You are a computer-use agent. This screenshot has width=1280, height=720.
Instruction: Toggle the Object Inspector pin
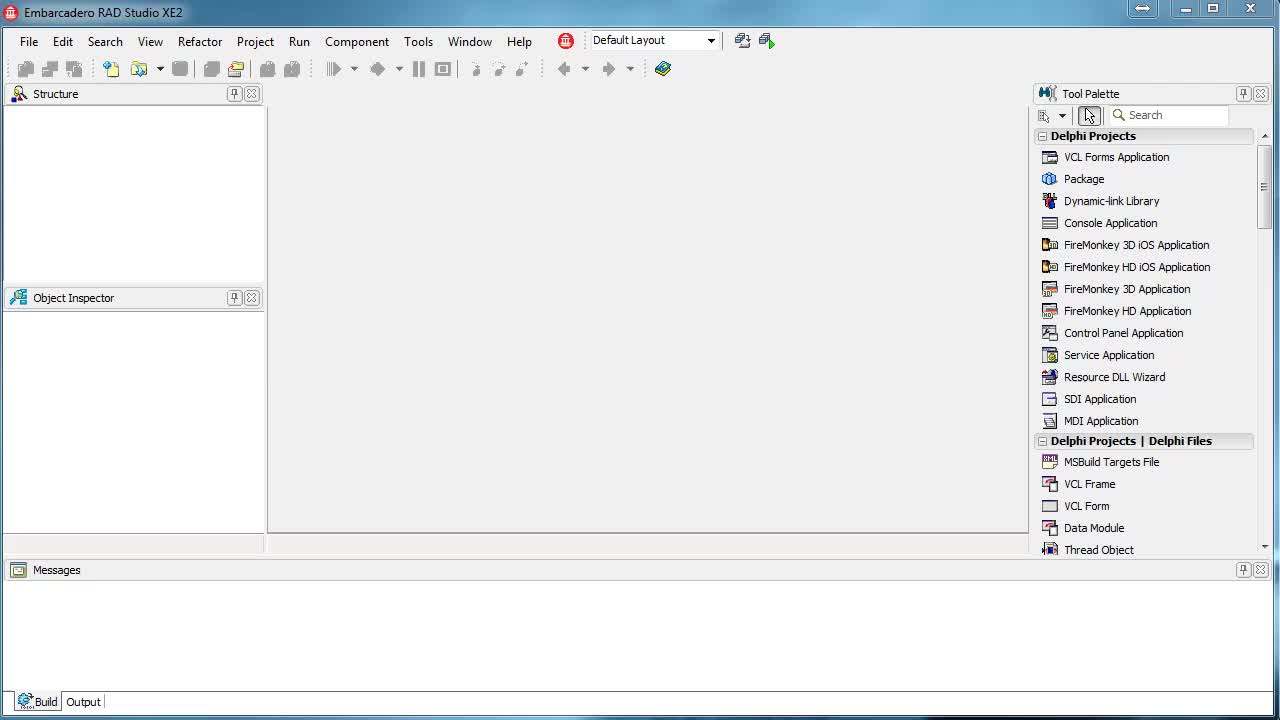[x=234, y=298]
